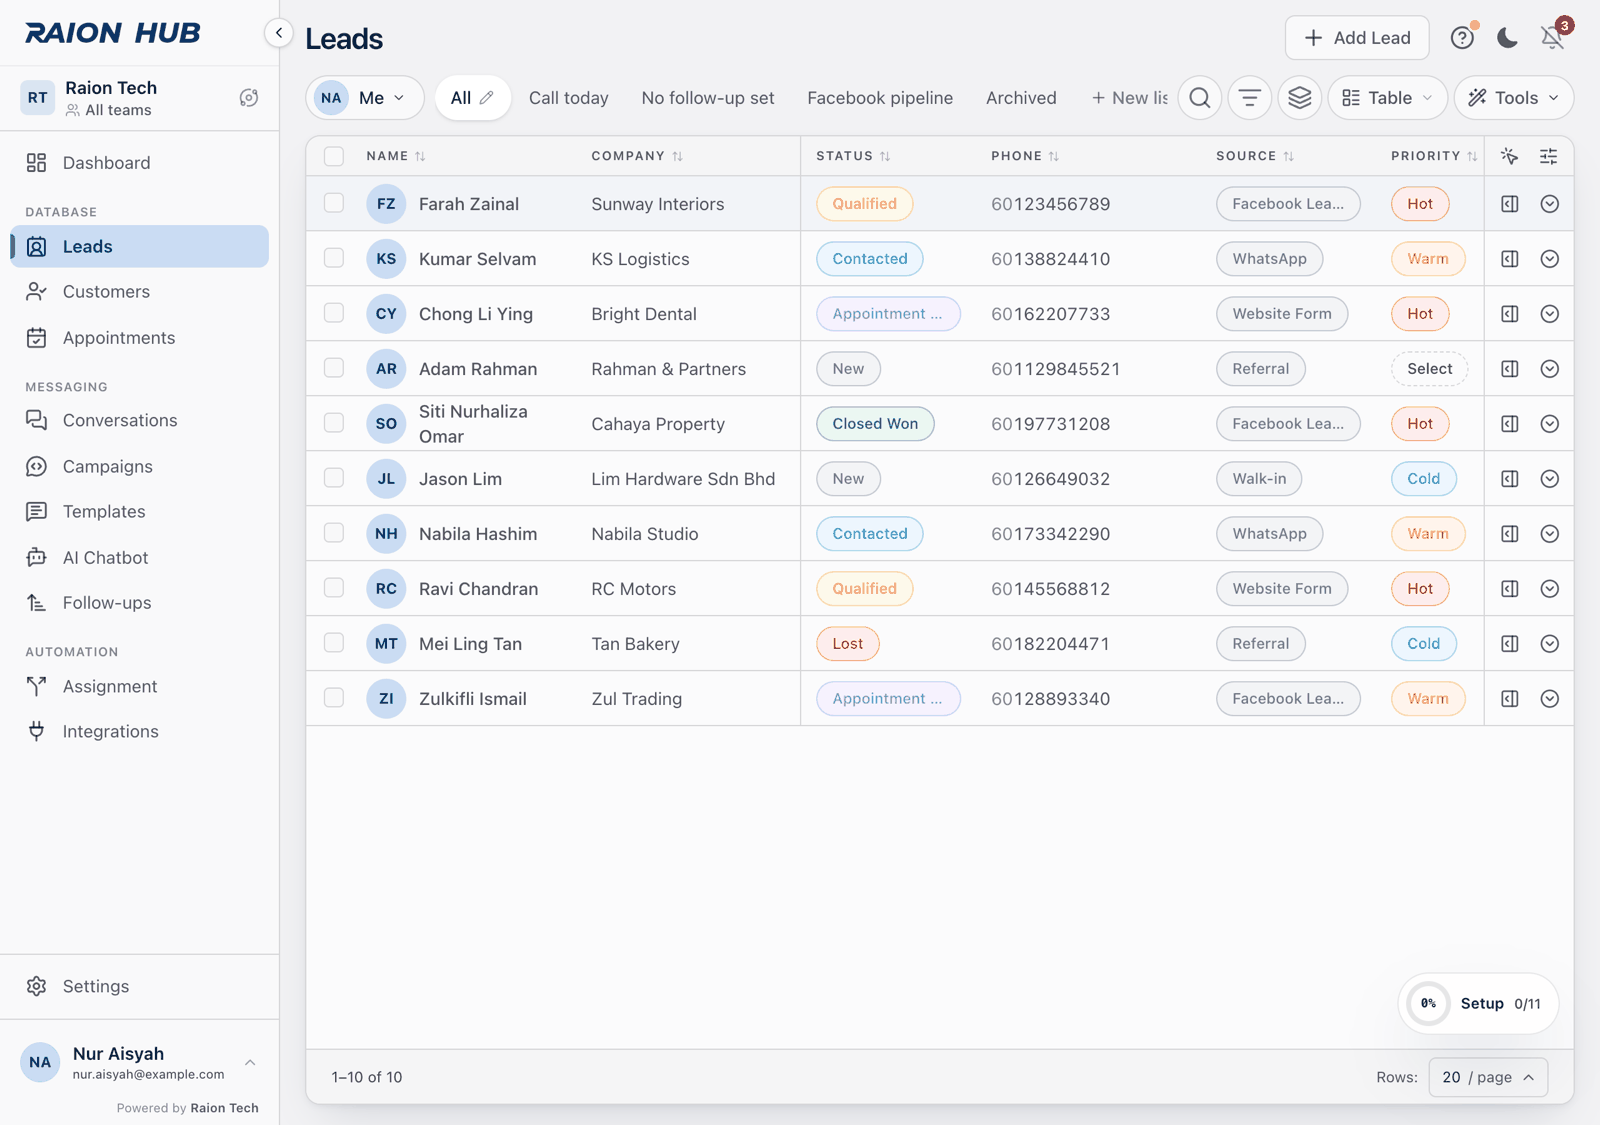This screenshot has width=1600, height=1125.
Task: Check the Farah Zainal row checkbox
Action: click(x=334, y=203)
